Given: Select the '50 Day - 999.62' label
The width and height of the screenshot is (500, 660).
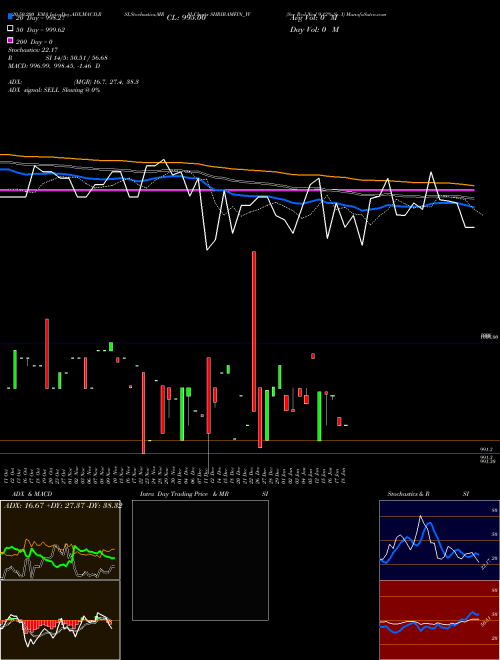Looking at the screenshot, I should click(40, 29).
